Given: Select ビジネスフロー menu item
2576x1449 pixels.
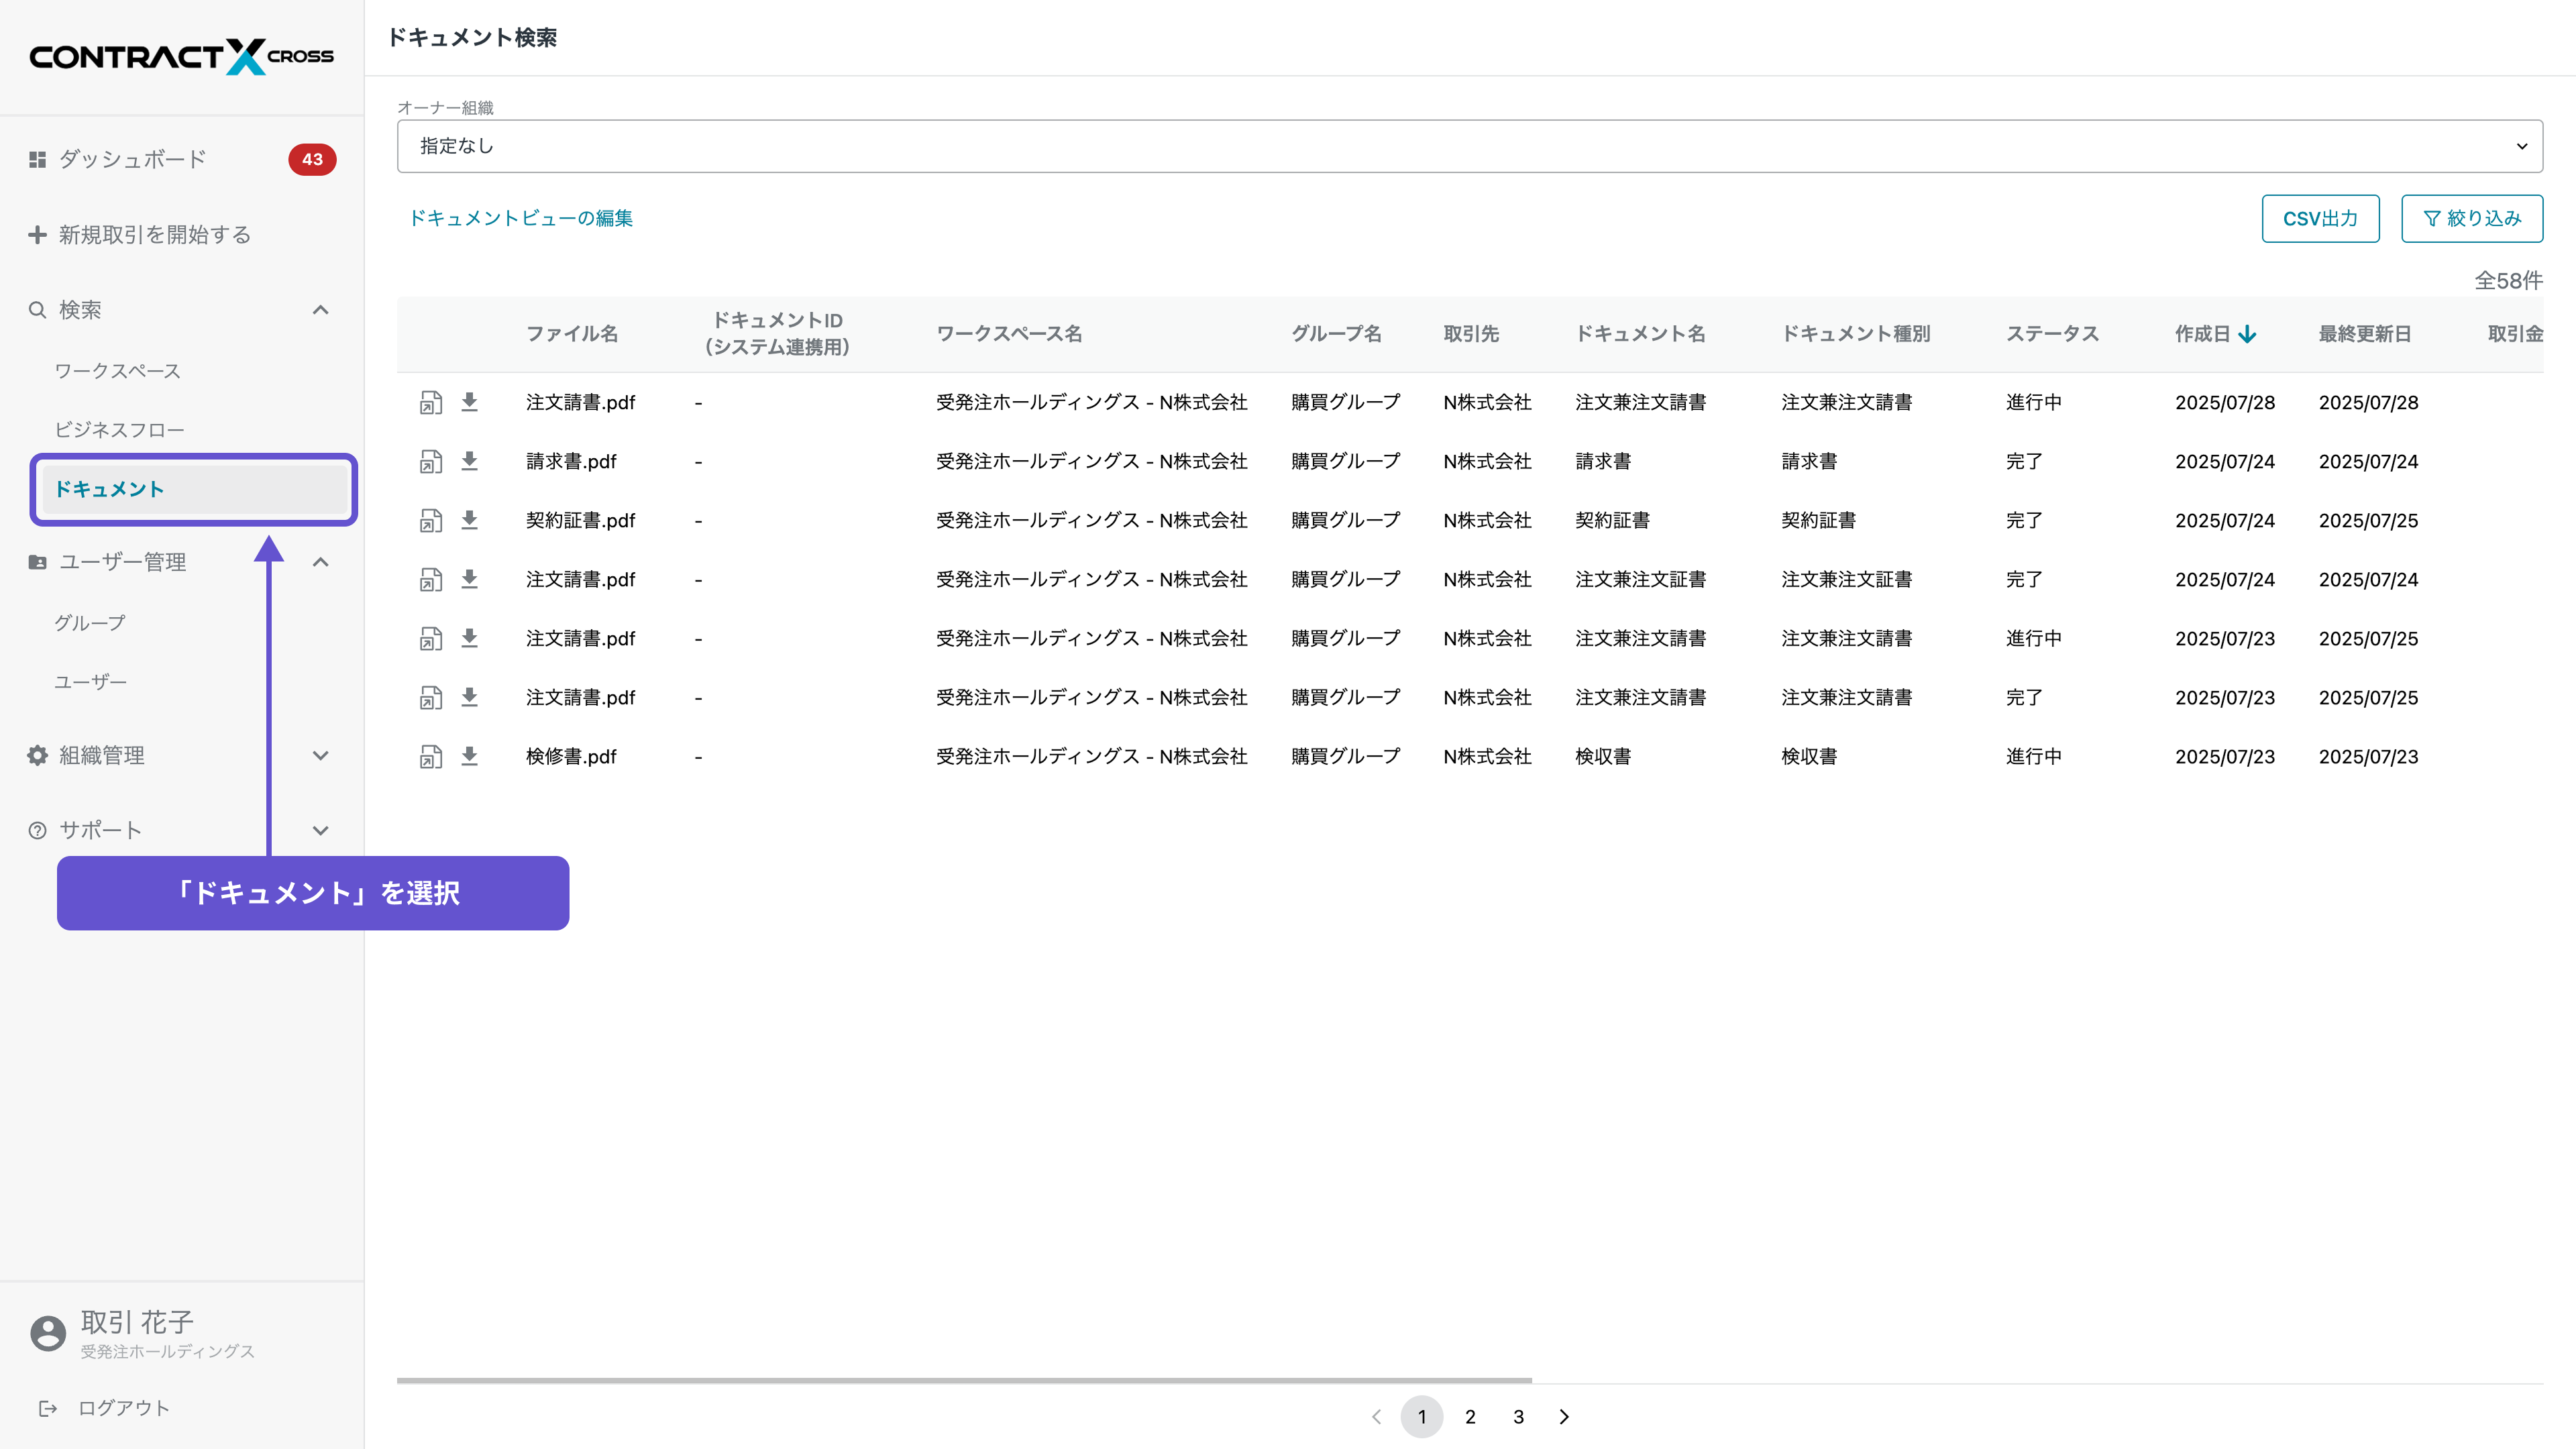Looking at the screenshot, I should [x=119, y=430].
